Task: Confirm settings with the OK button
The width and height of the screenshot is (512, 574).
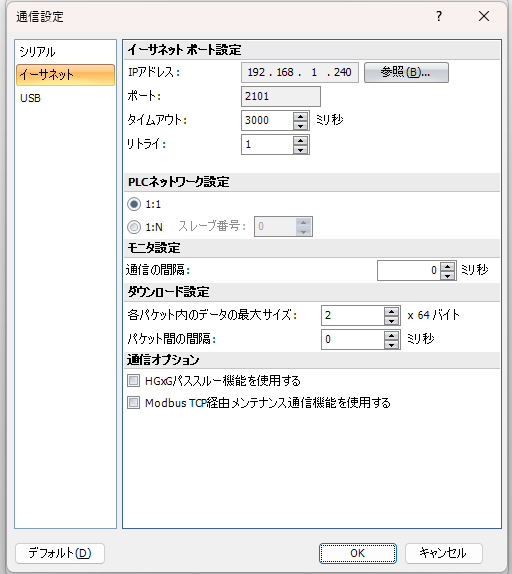Action: tap(358, 553)
